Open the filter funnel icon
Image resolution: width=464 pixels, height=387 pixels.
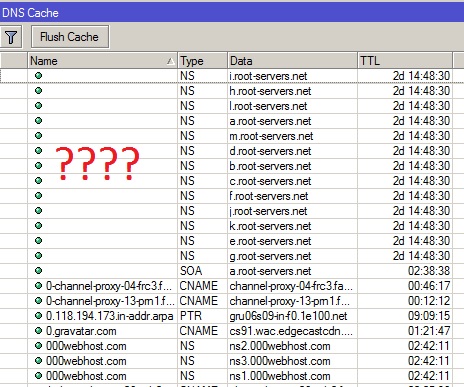point(11,37)
